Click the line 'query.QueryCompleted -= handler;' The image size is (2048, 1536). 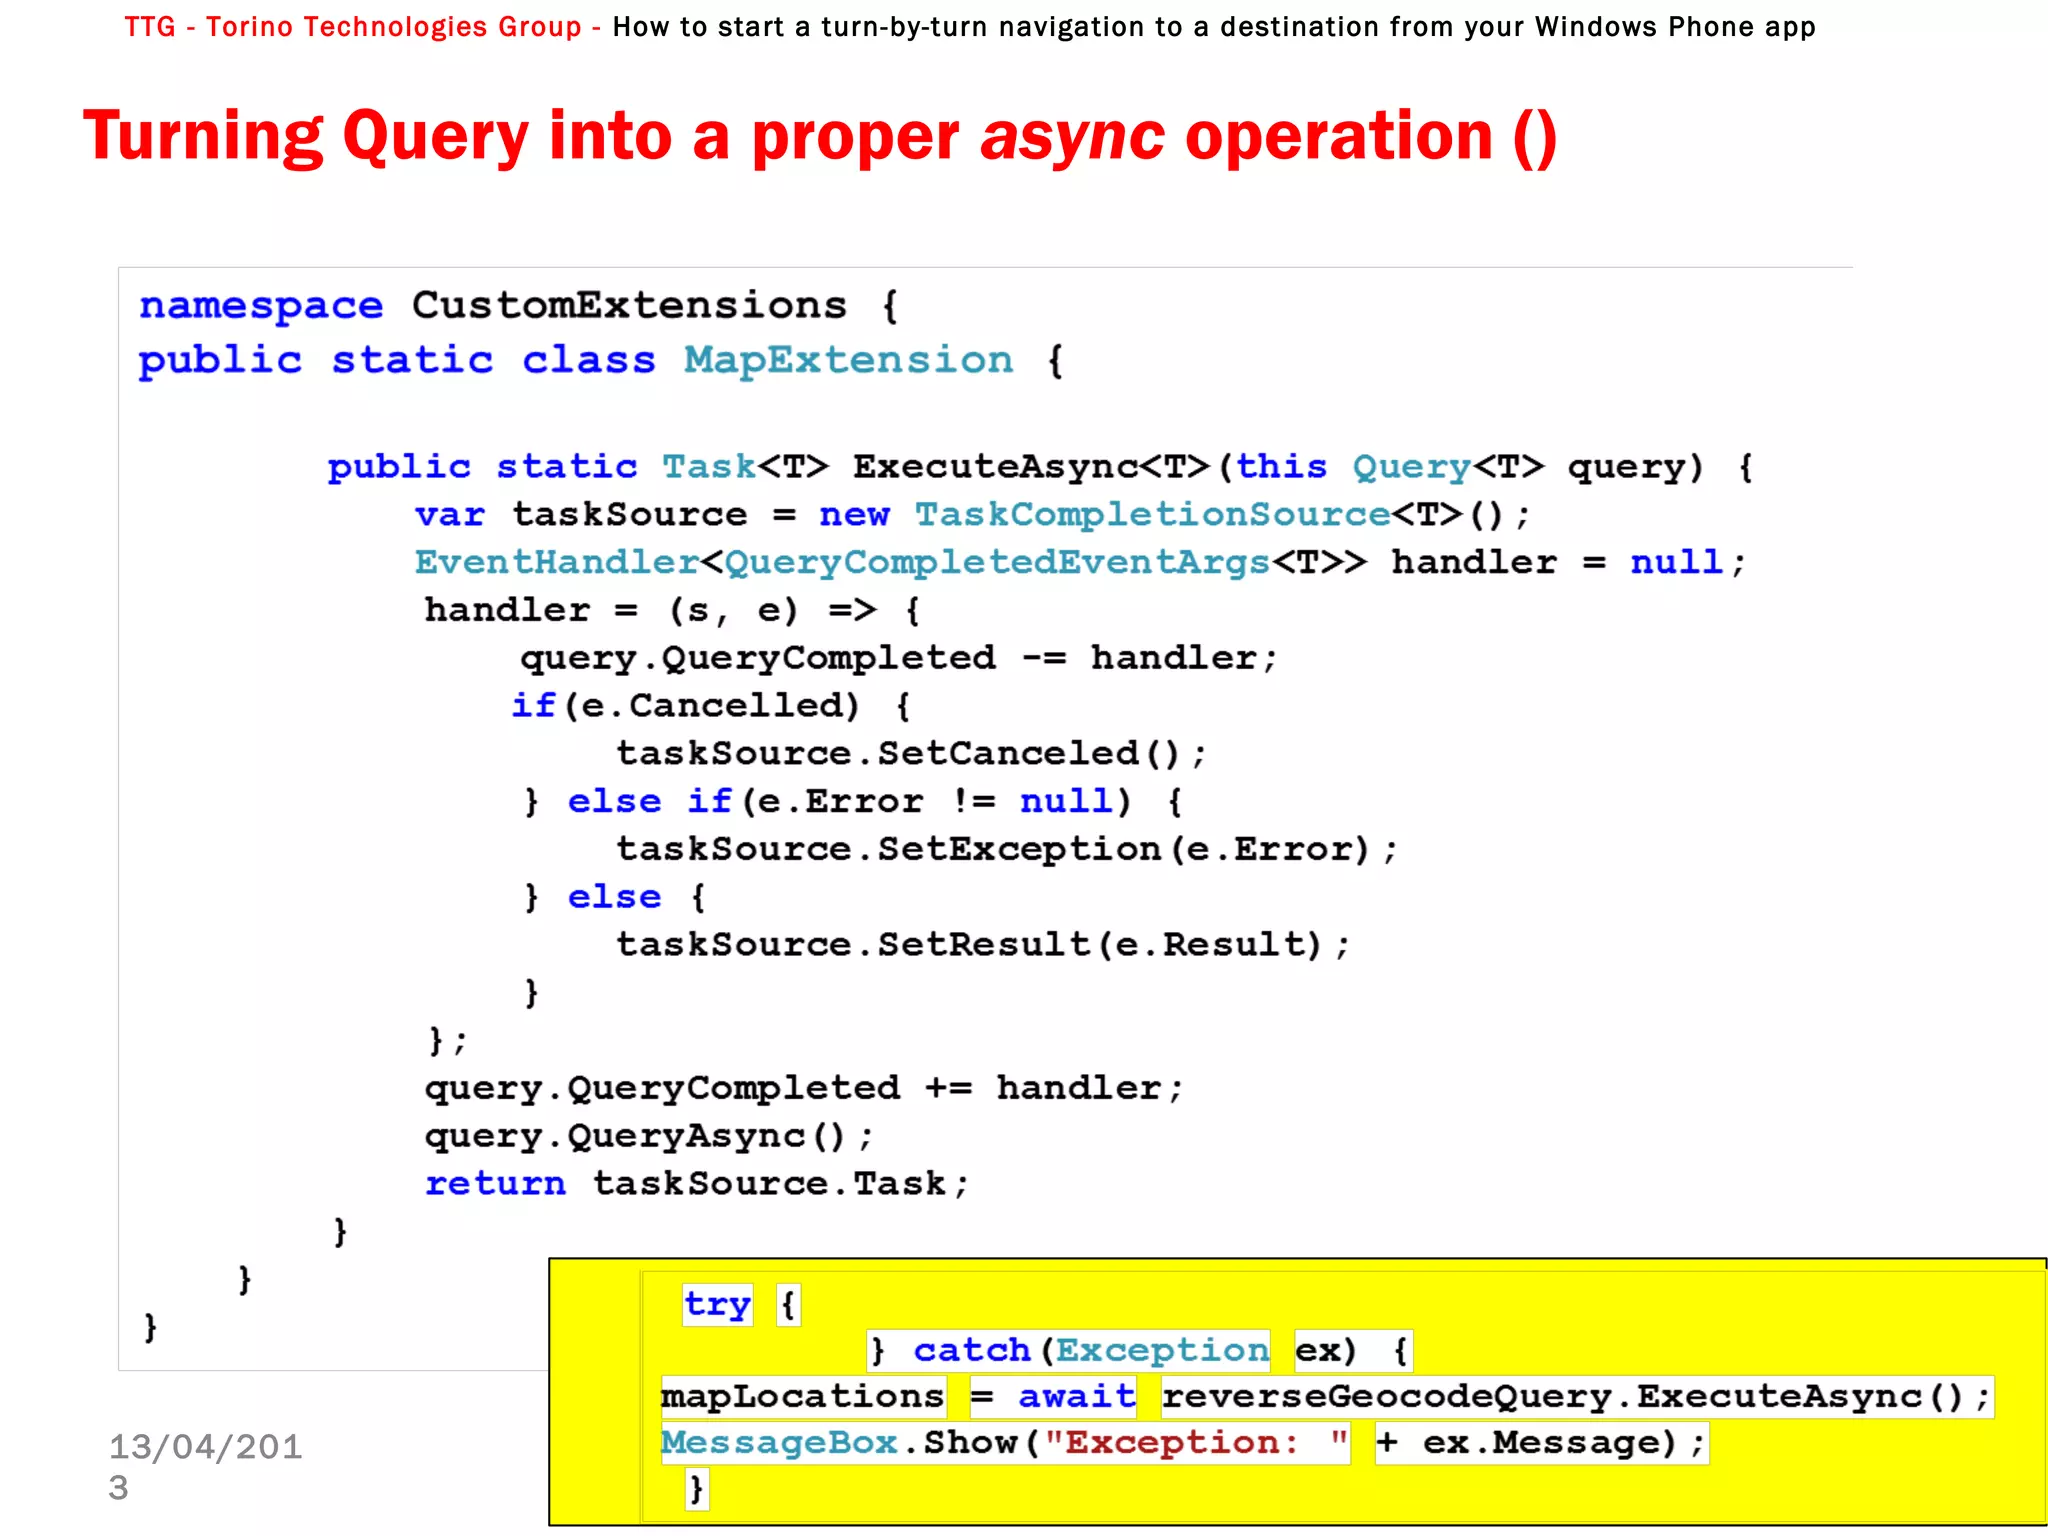pyautogui.click(x=898, y=658)
